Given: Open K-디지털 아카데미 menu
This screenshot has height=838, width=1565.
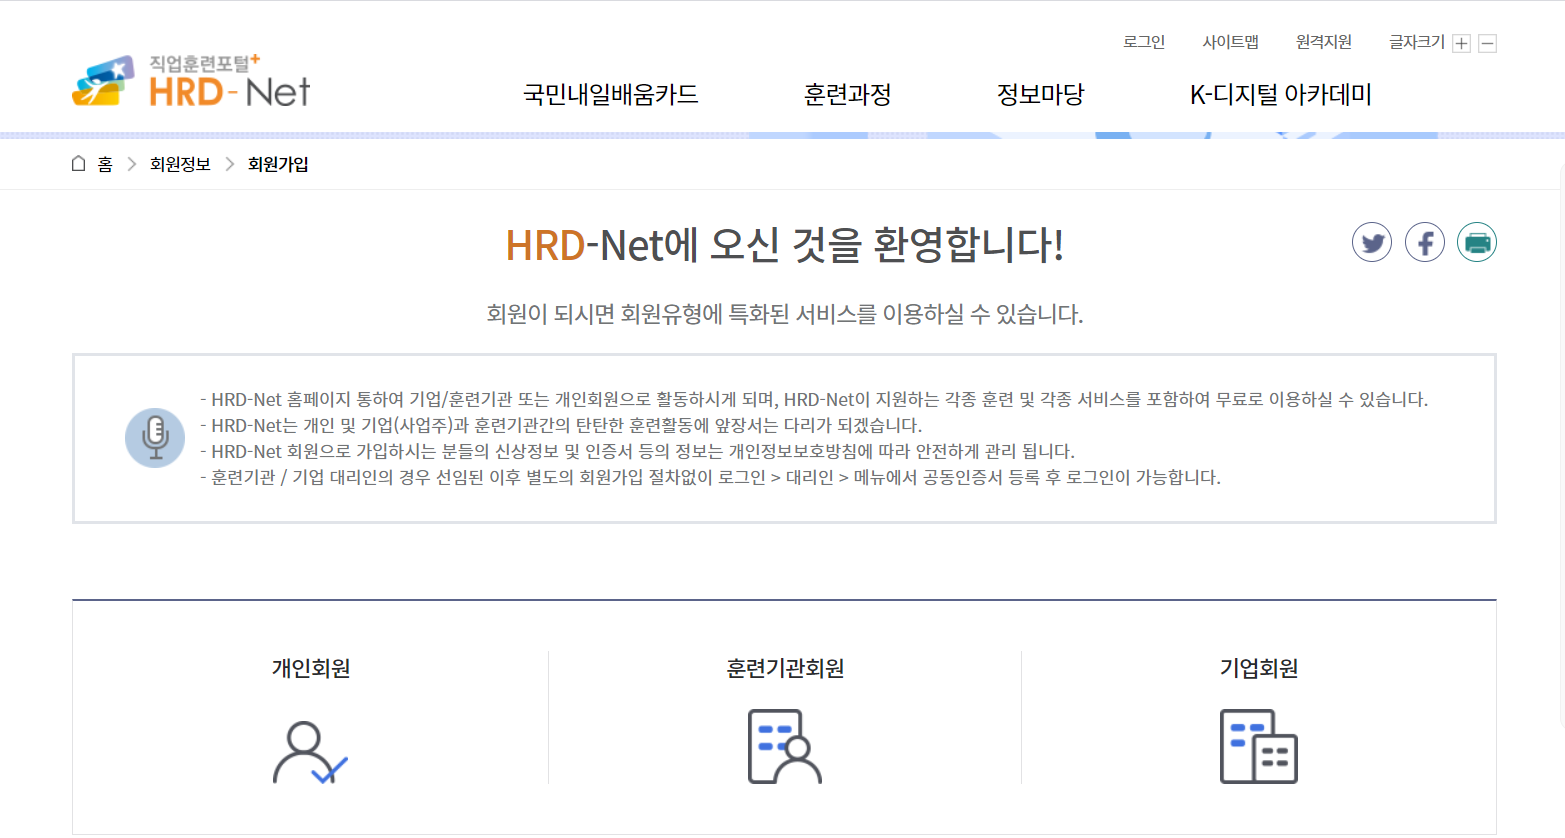Looking at the screenshot, I should 1281,95.
